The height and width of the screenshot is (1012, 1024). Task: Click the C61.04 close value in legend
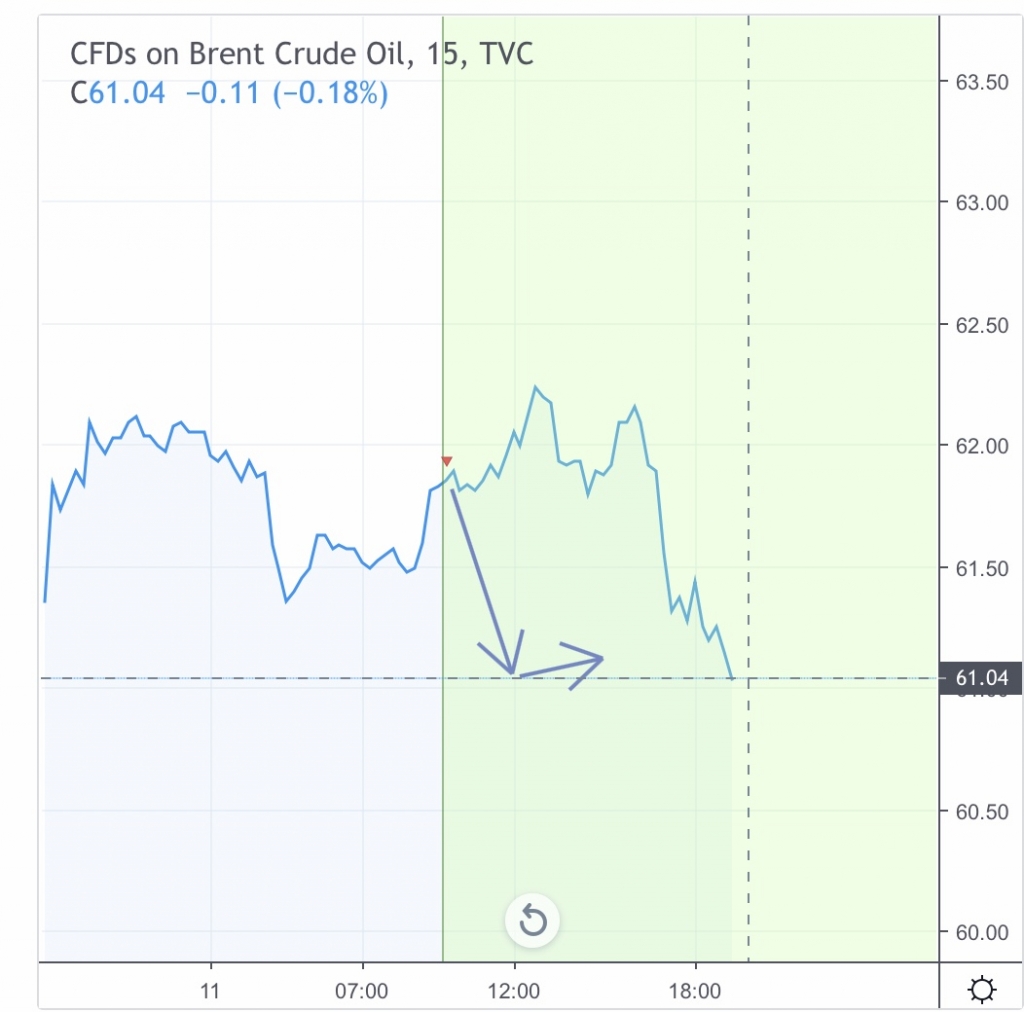[x=118, y=94]
